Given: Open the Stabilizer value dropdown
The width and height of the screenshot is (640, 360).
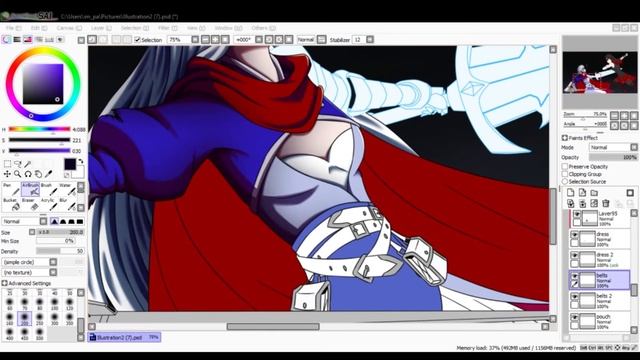Looking at the screenshot, I should point(370,40).
